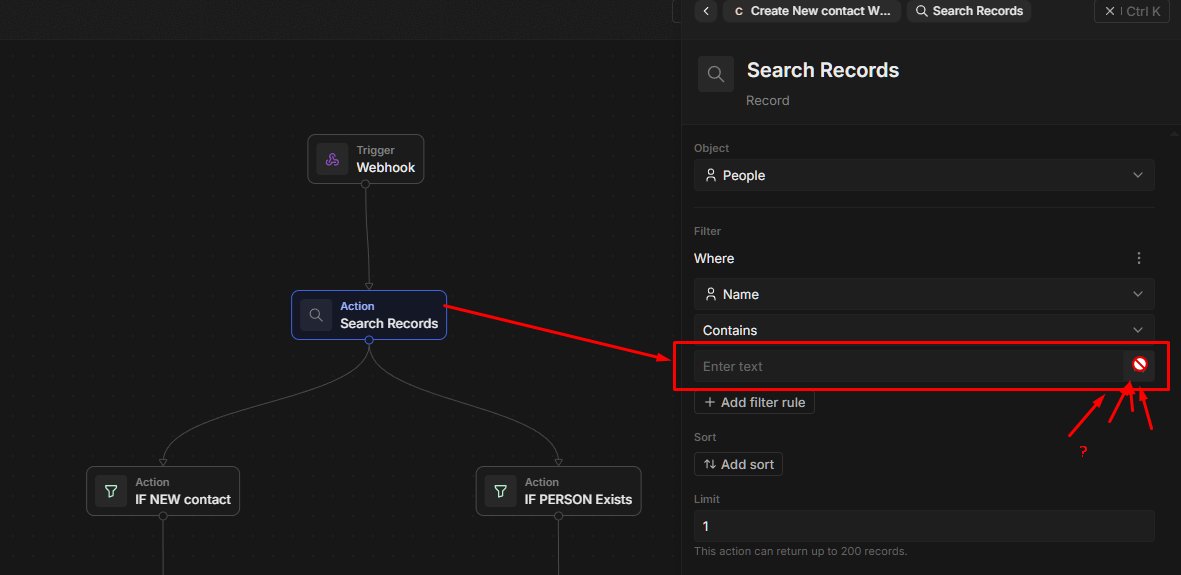Click the Search Records node magnifier icon
Screen dimensions: 1181x575
click(x=316, y=315)
